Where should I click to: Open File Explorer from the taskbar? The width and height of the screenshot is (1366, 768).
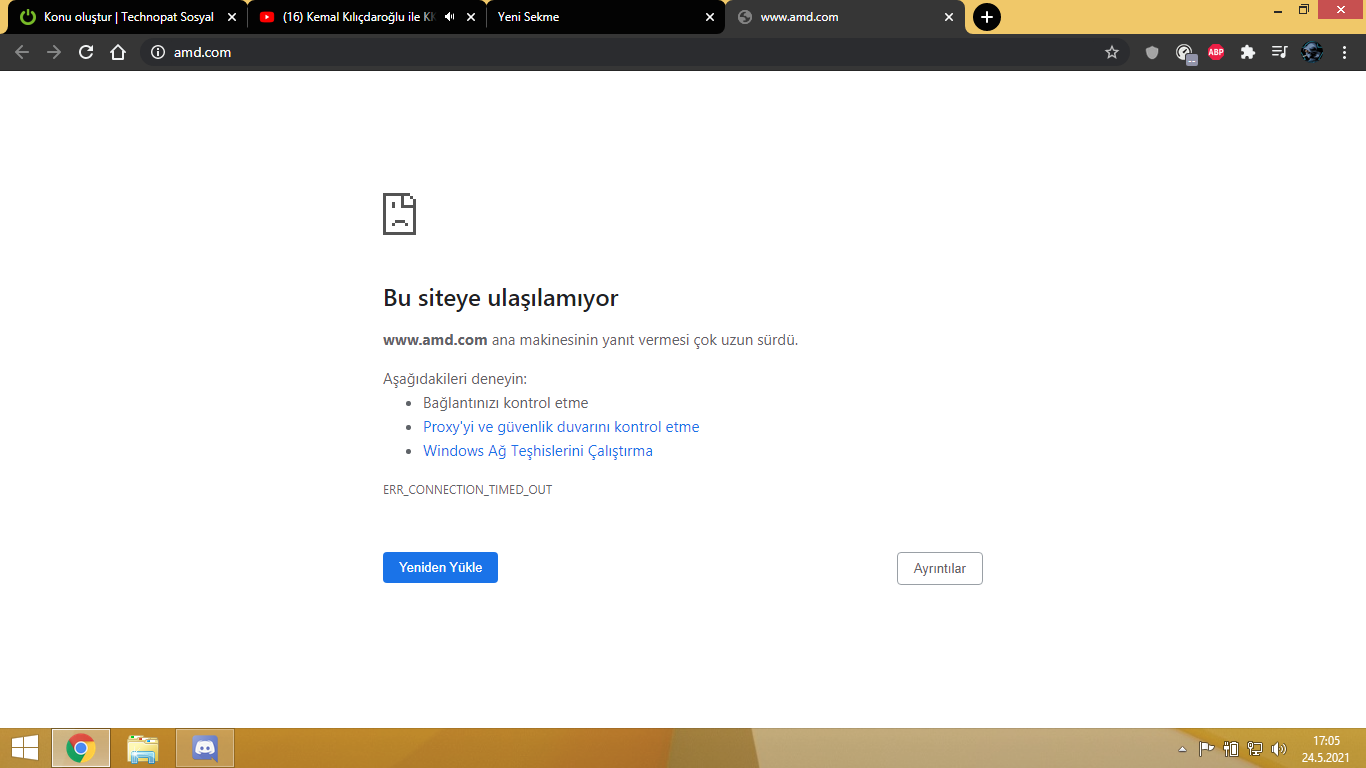click(143, 748)
